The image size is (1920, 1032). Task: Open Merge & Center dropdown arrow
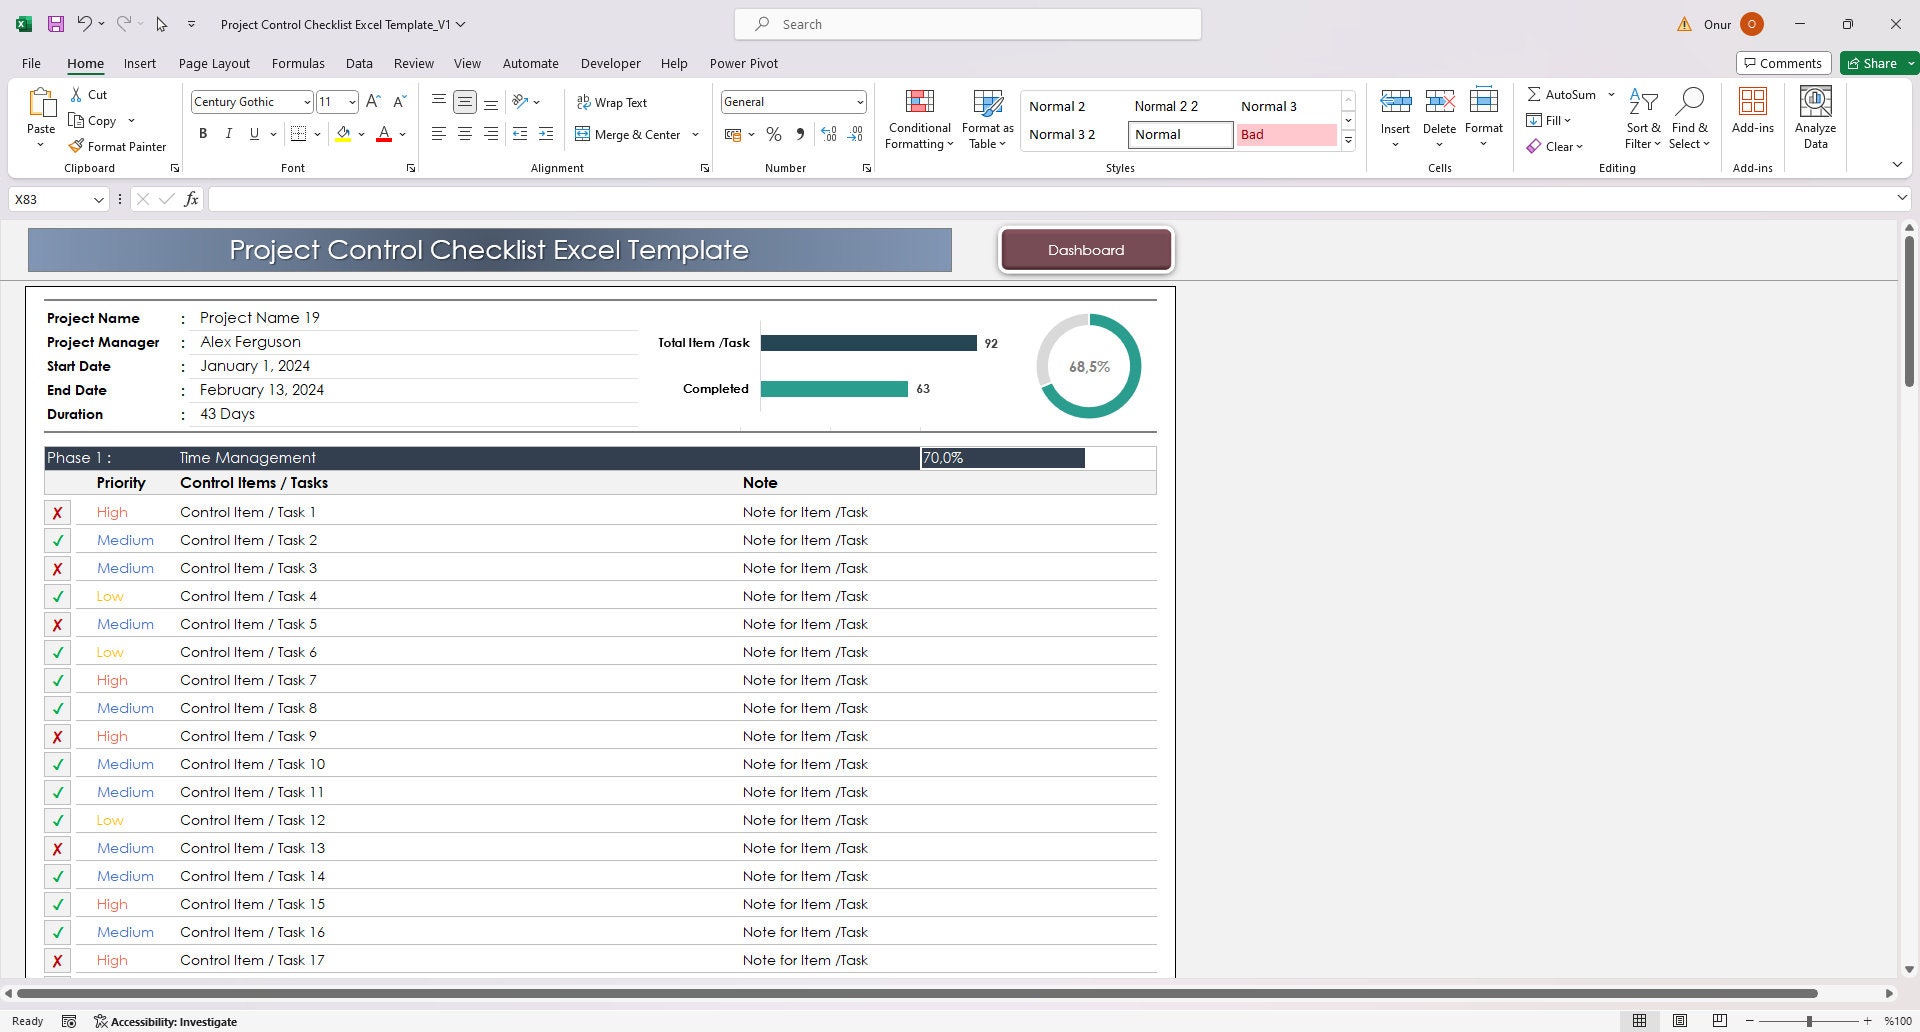click(x=695, y=134)
